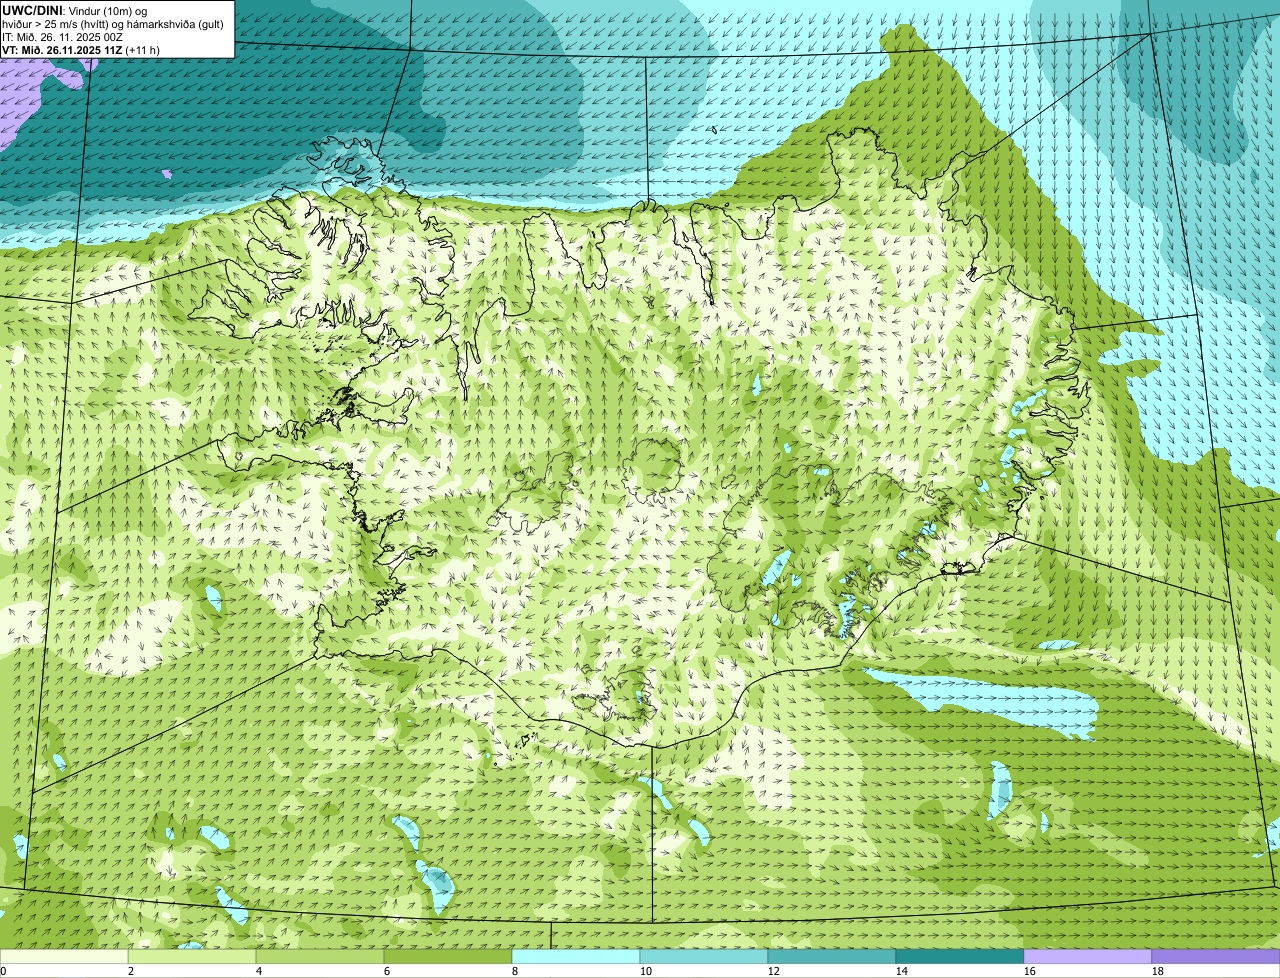Click the 4–6 m/s green legend swatch

click(x=320, y=957)
